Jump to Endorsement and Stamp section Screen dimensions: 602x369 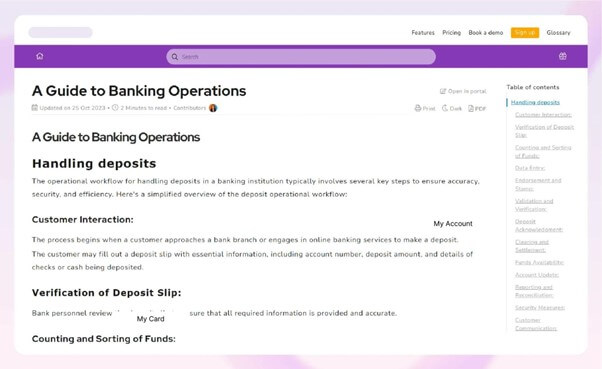click(x=538, y=184)
